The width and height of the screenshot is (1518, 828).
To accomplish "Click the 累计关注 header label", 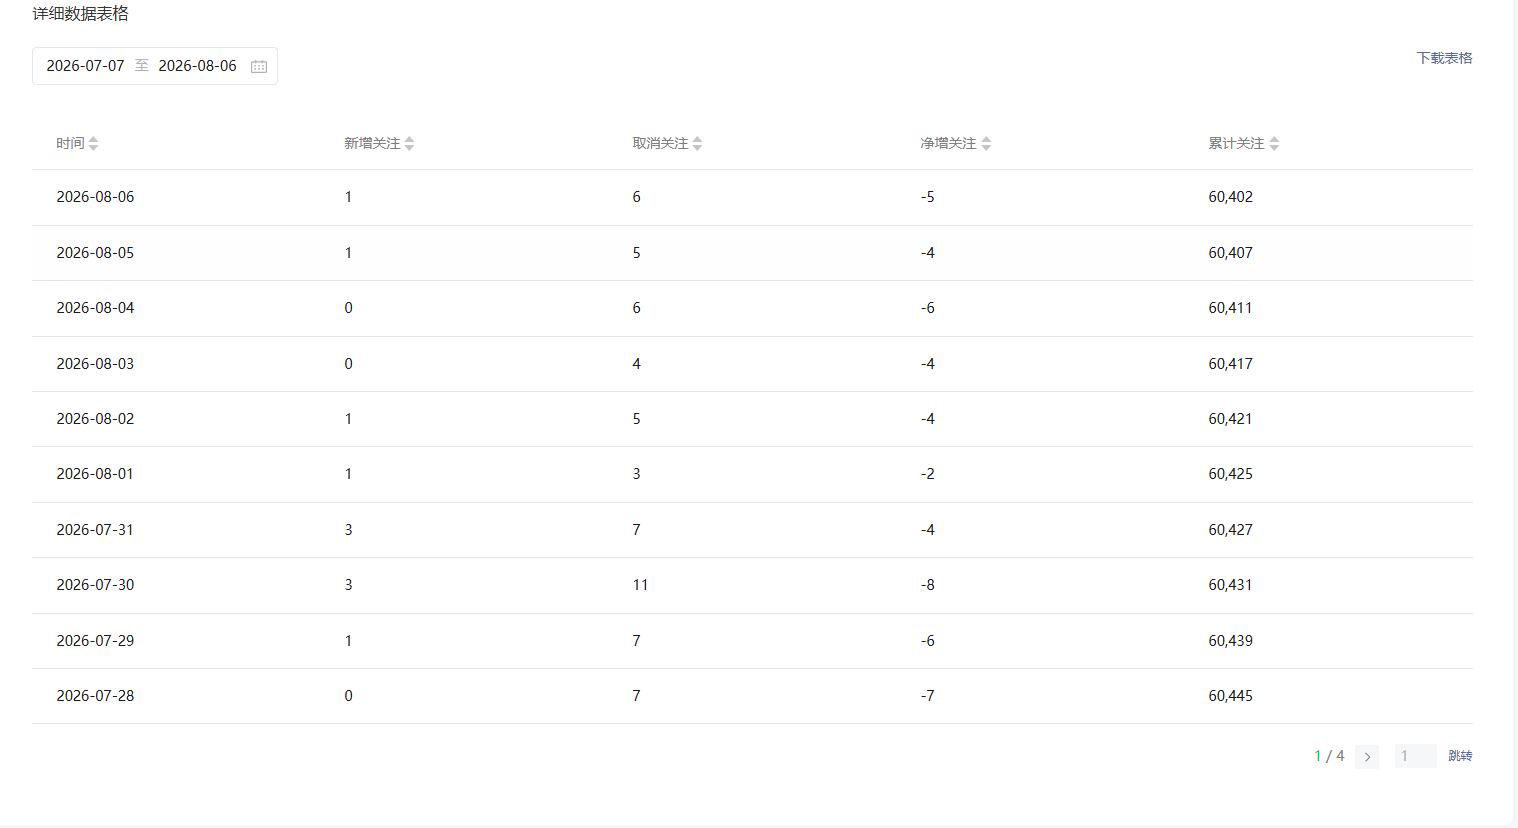I will point(1236,144).
